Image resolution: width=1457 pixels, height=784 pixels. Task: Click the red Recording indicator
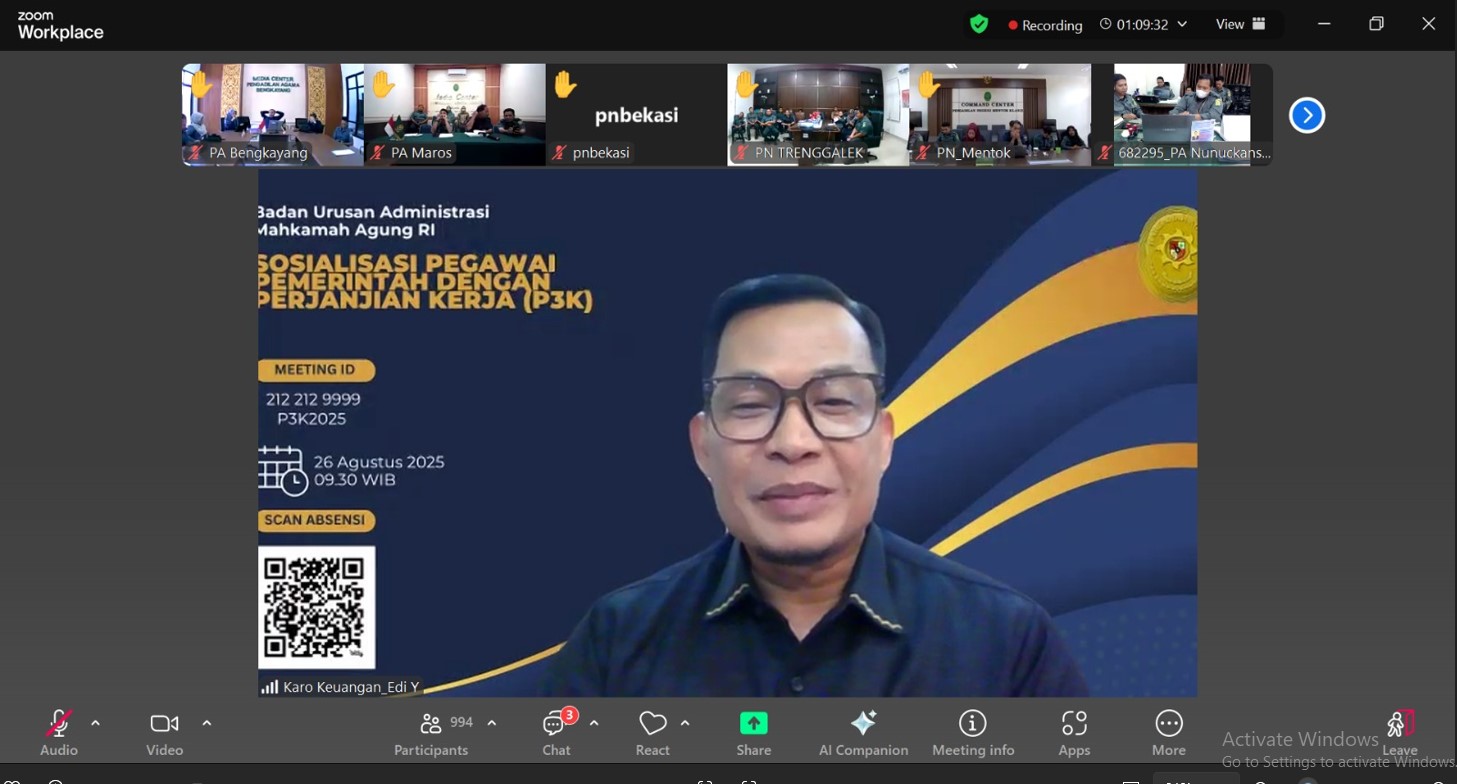point(1045,25)
